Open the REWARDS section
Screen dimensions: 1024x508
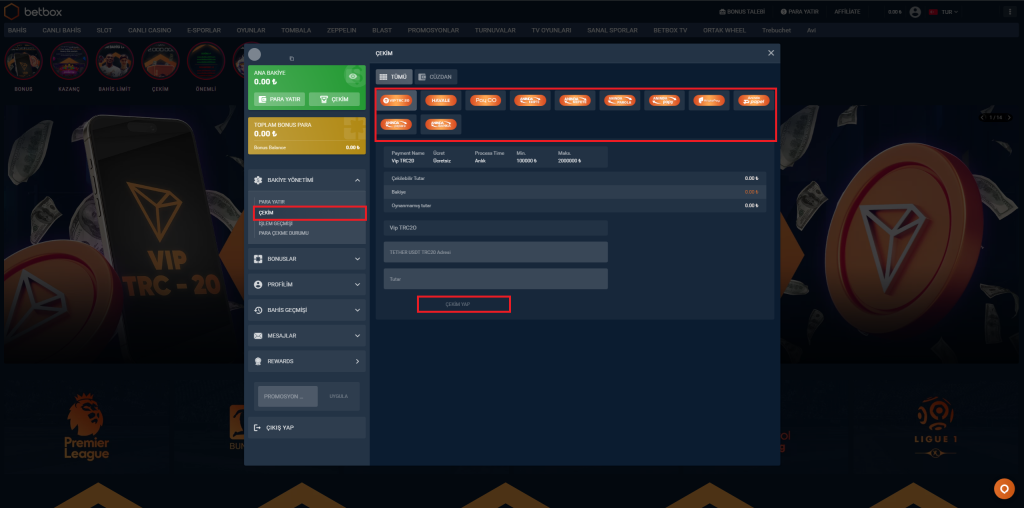click(x=307, y=361)
